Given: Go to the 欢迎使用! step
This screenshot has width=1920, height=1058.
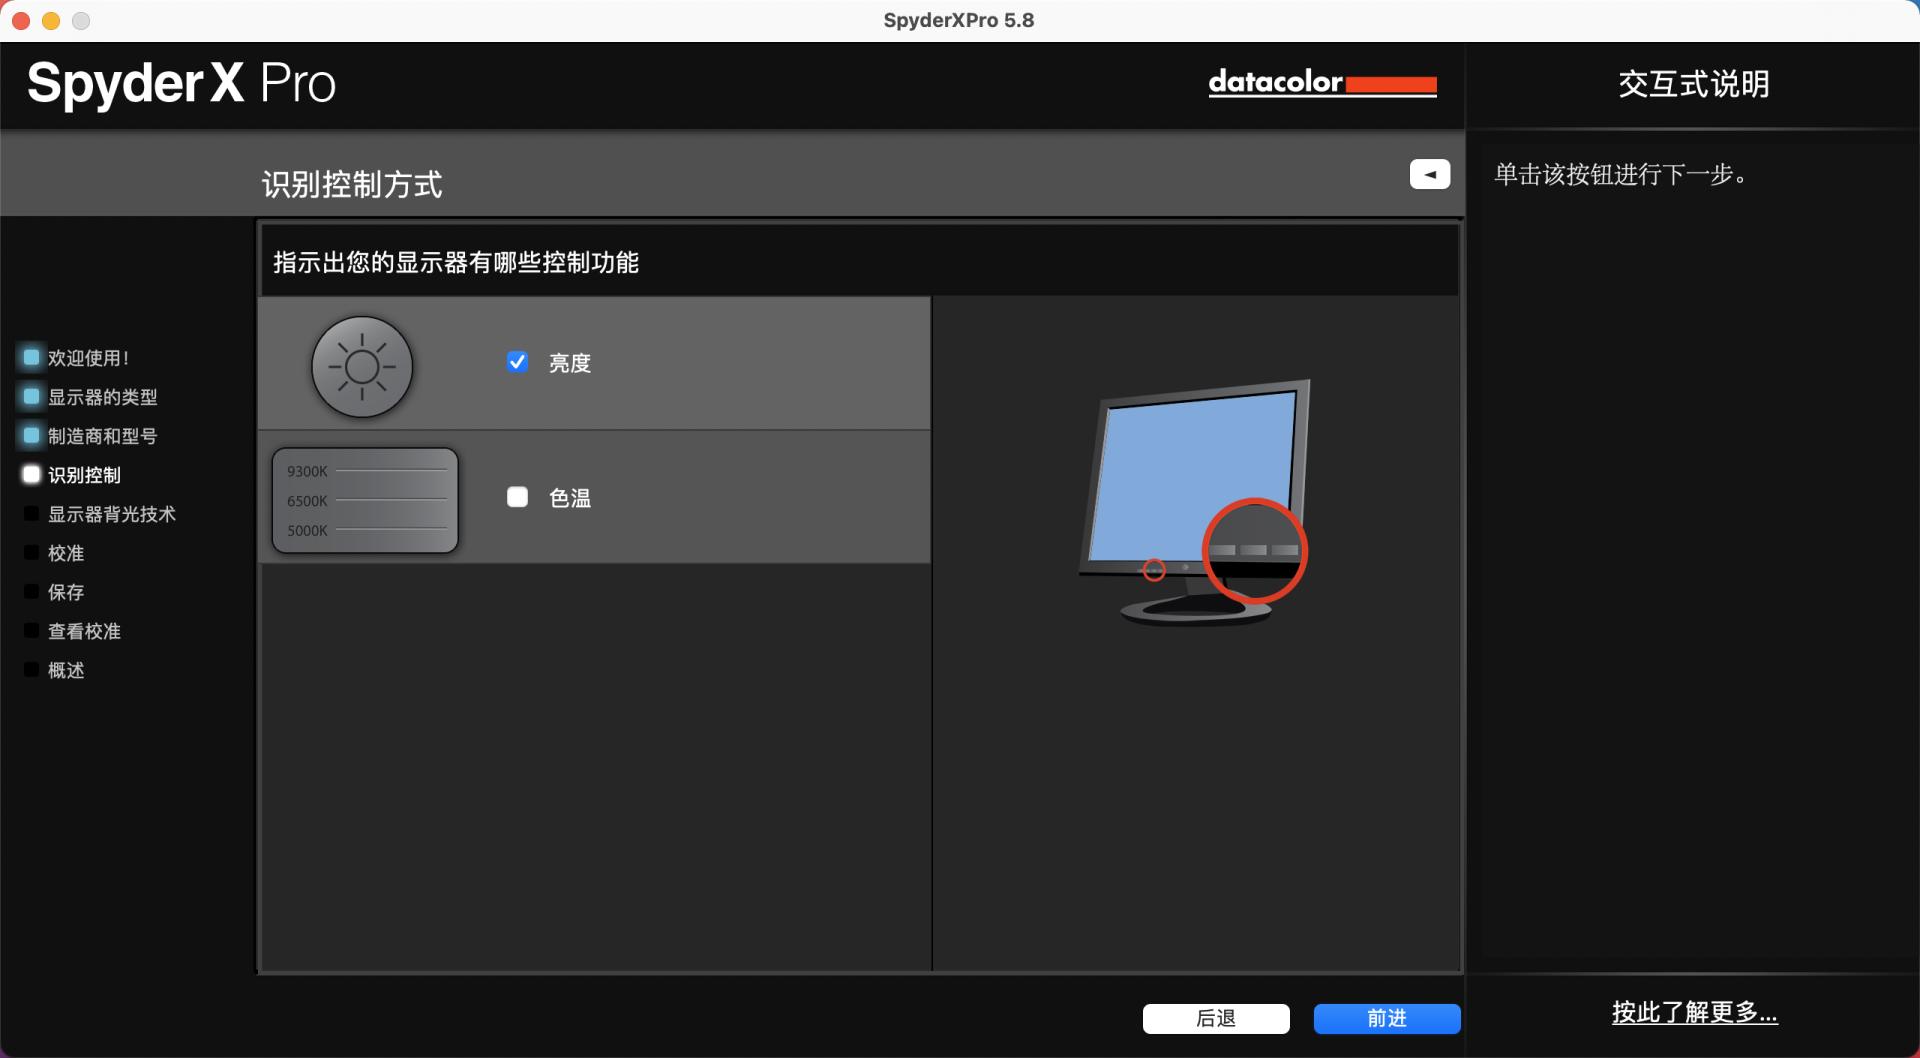Looking at the screenshot, I should pos(88,358).
